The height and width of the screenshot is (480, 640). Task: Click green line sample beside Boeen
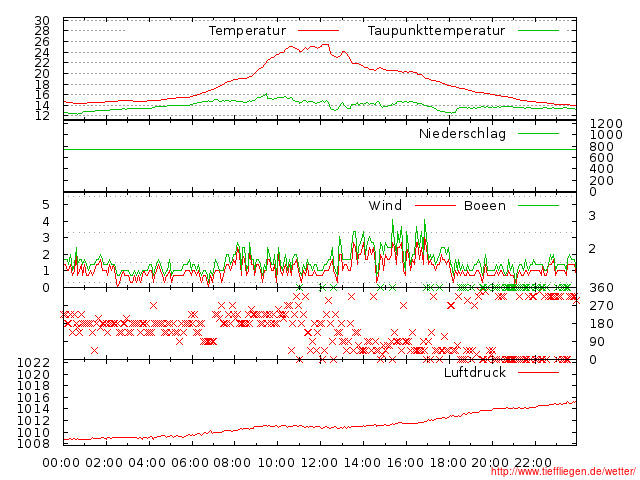538,205
